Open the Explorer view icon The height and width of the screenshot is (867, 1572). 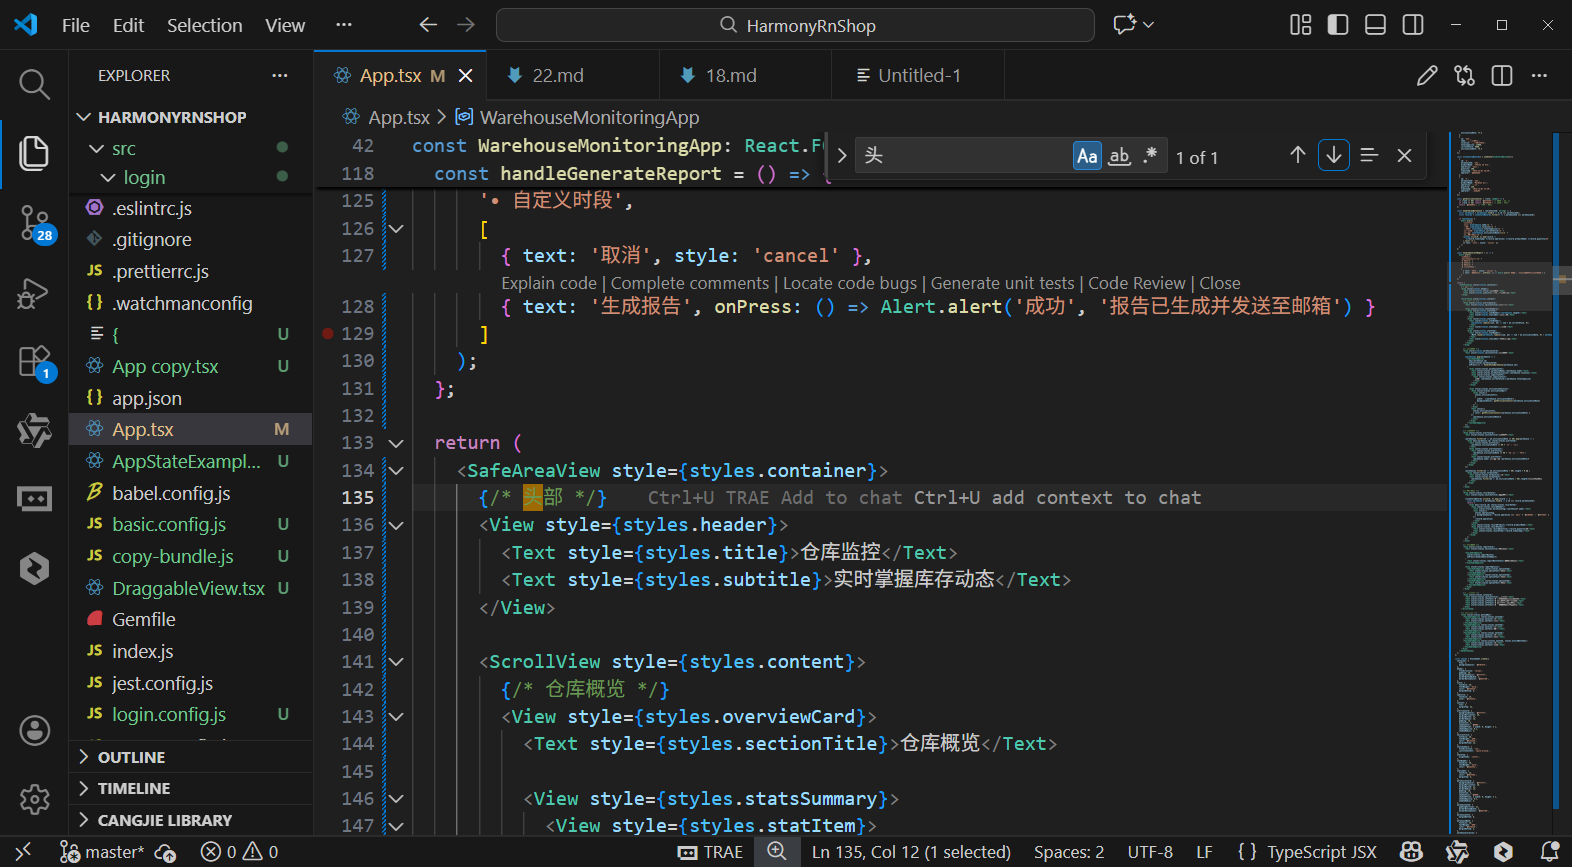(x=34, y=153)
